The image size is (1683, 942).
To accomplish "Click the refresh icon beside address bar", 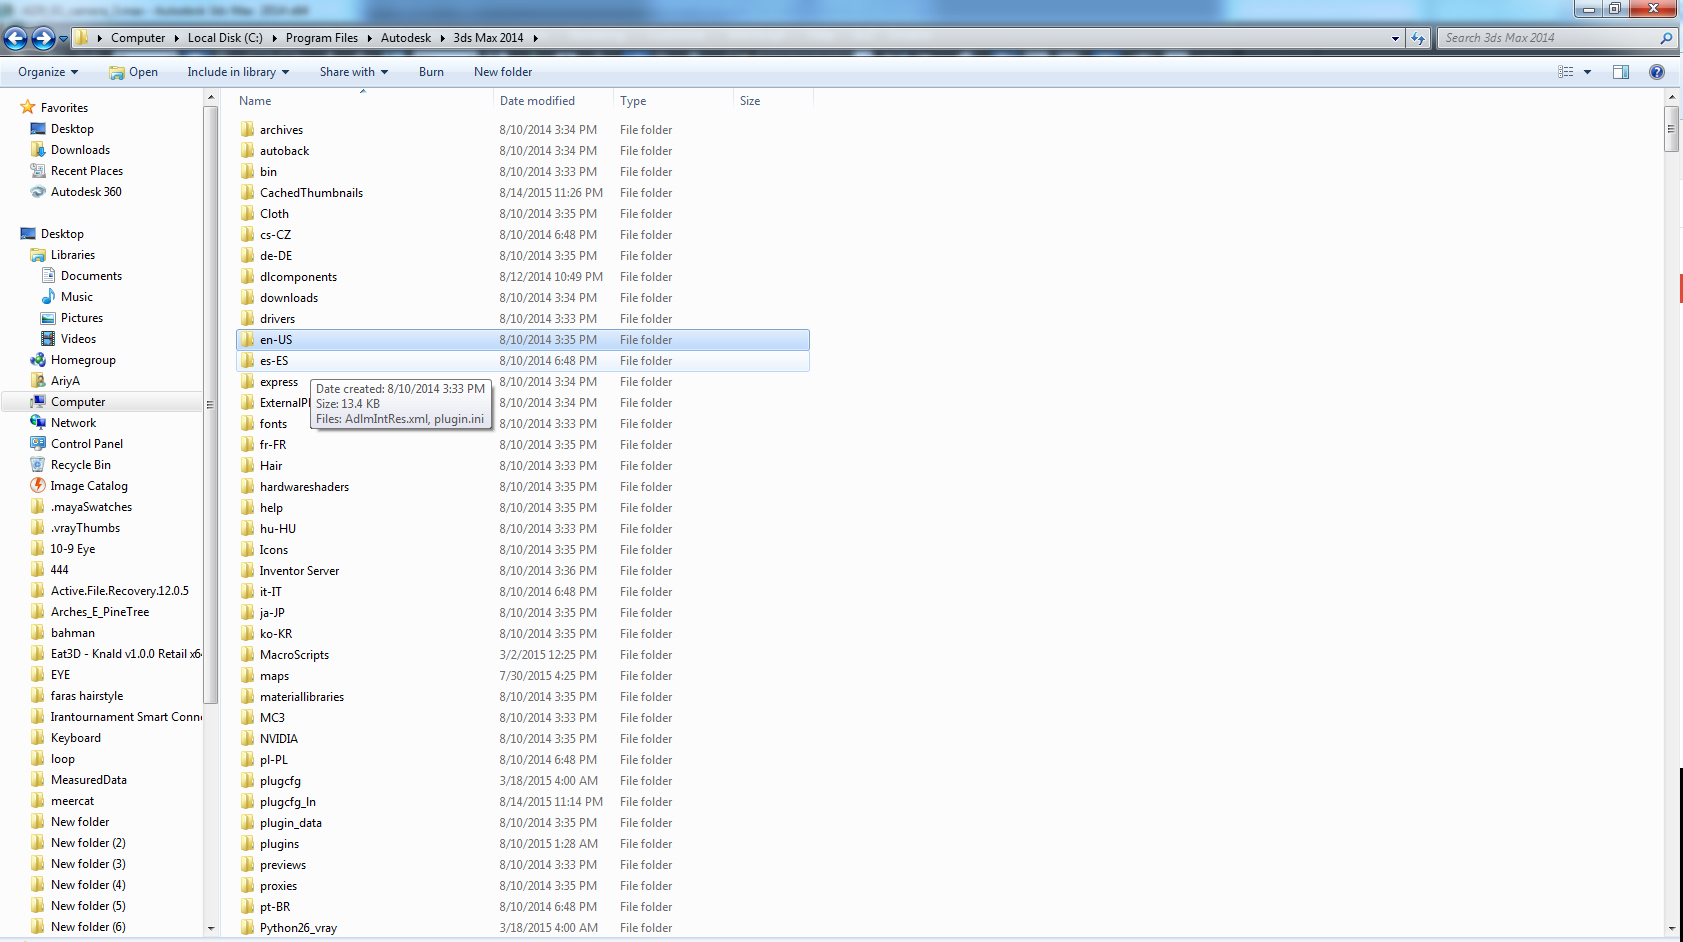I will pyautogui.click(x=1418, y=38).
